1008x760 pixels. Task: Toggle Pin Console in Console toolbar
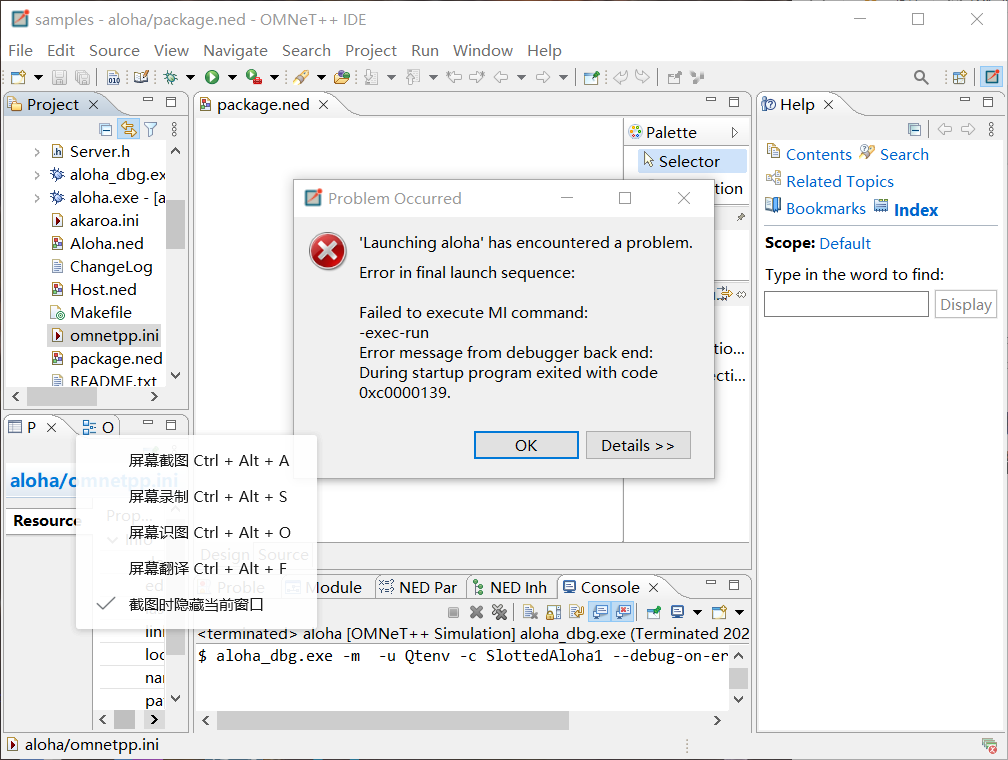click(x=654, y=612)
